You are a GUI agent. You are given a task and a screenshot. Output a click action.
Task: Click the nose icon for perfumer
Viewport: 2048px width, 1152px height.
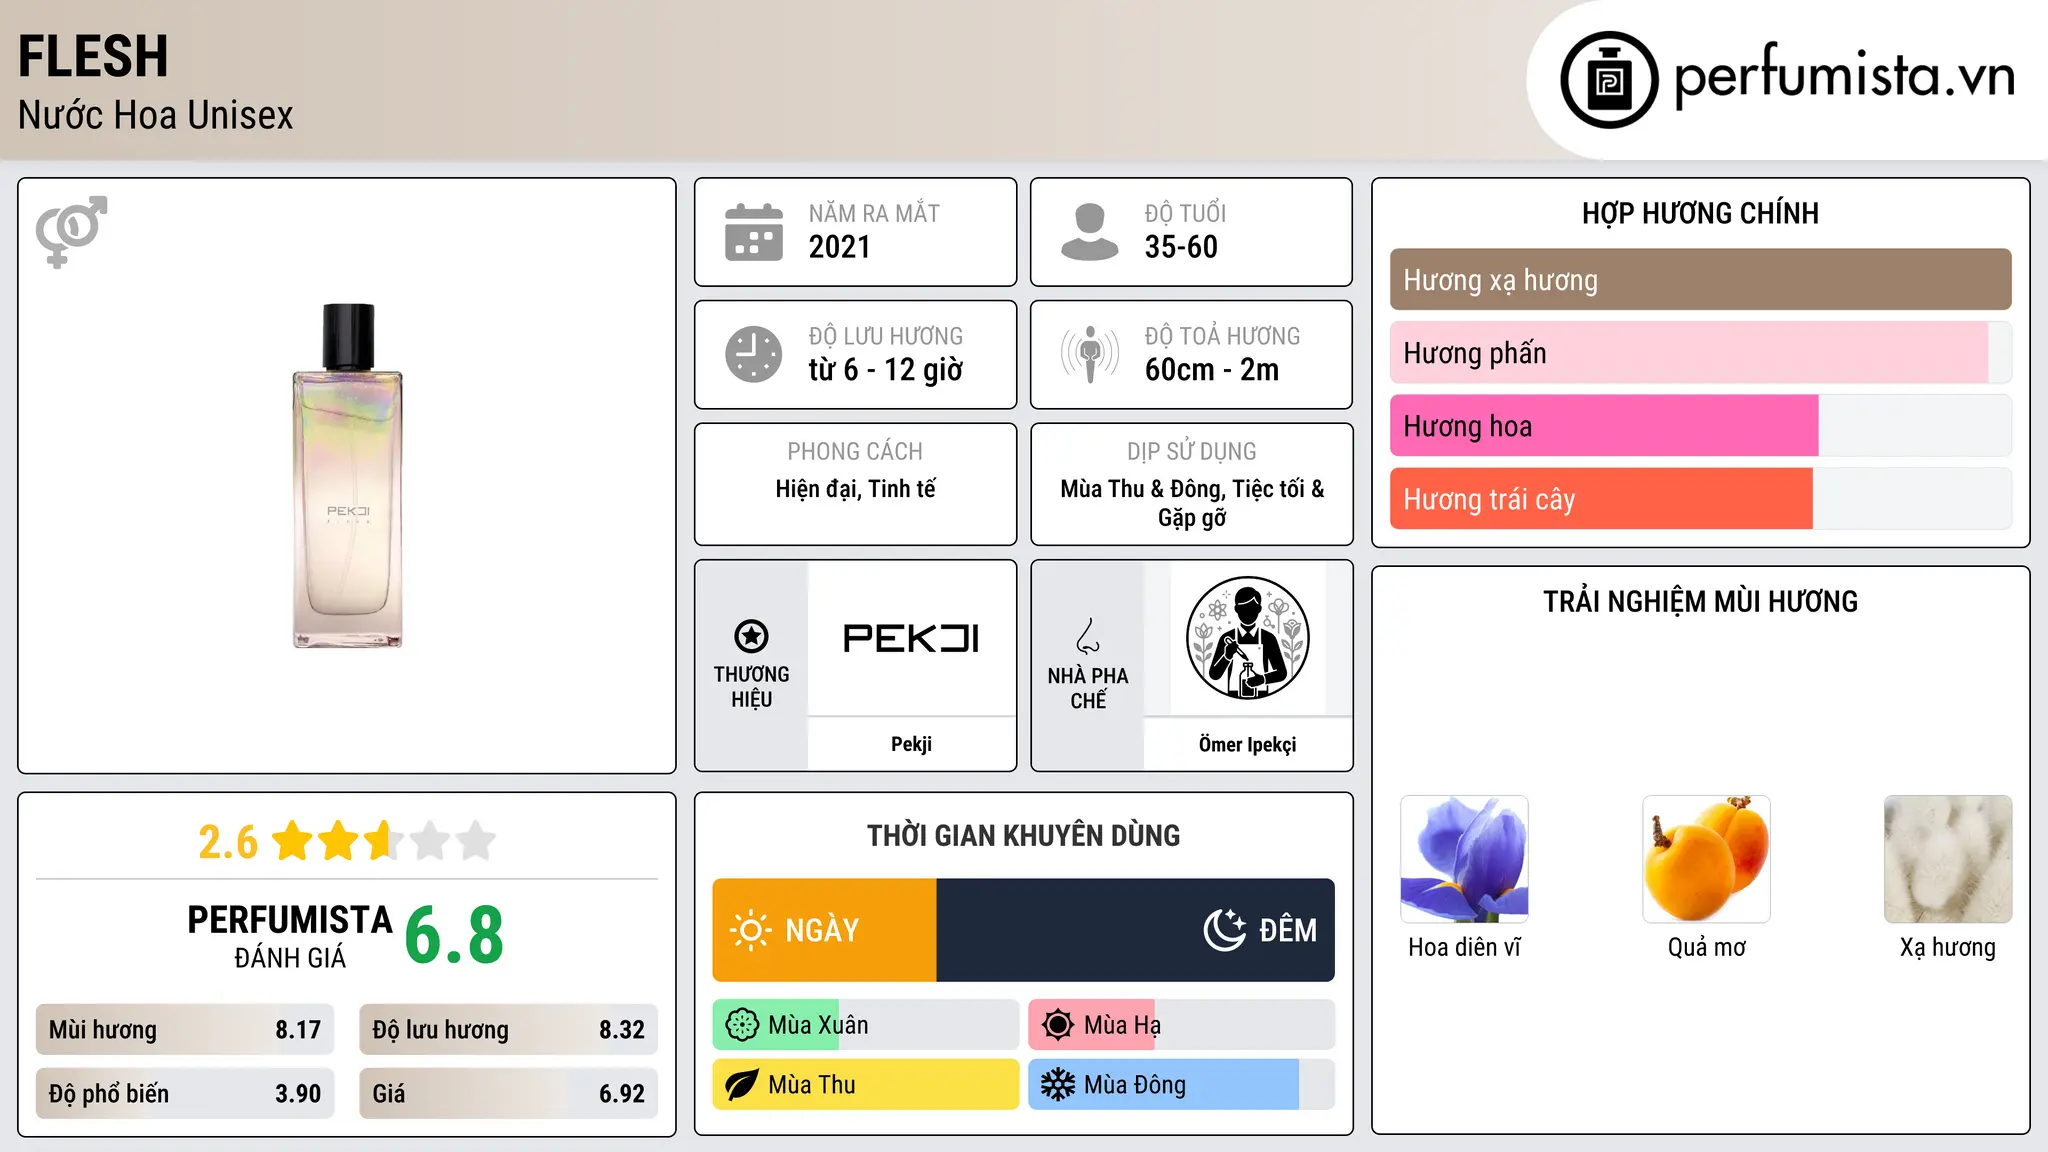1088,636
